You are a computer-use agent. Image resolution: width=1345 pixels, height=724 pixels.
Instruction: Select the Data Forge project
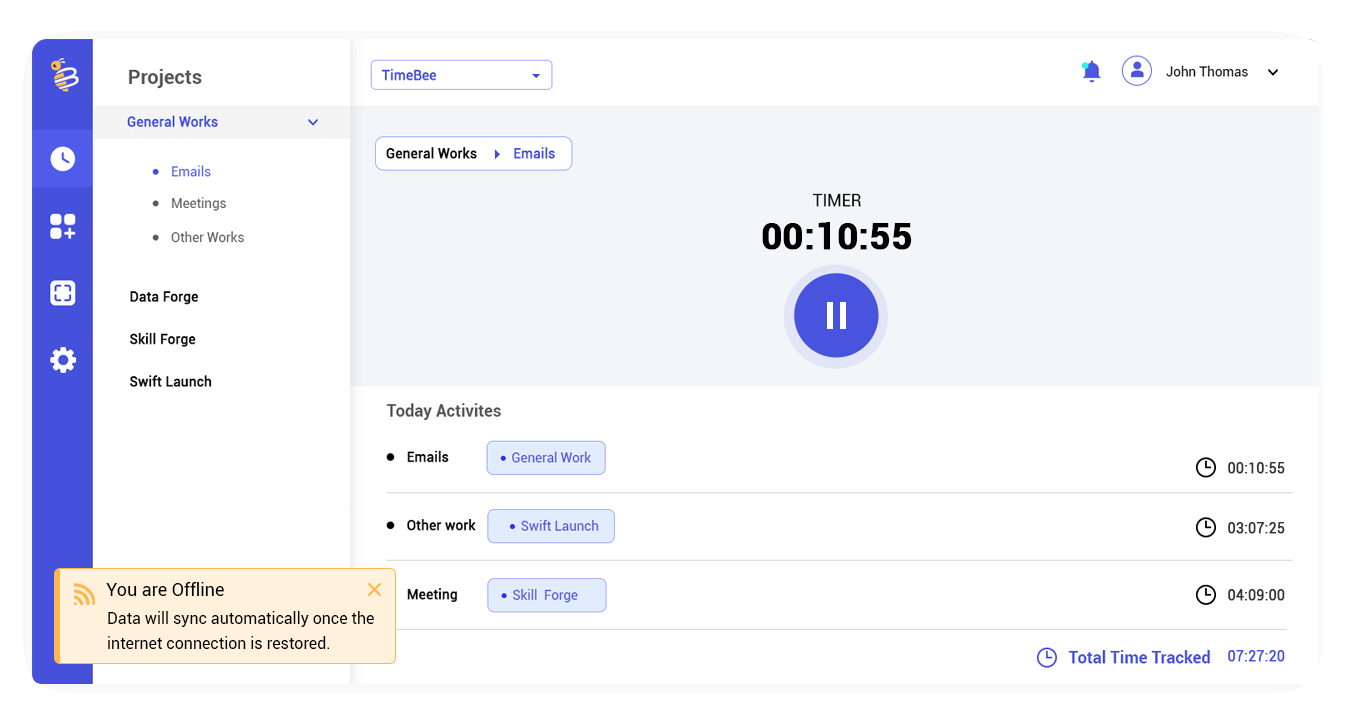163,296
